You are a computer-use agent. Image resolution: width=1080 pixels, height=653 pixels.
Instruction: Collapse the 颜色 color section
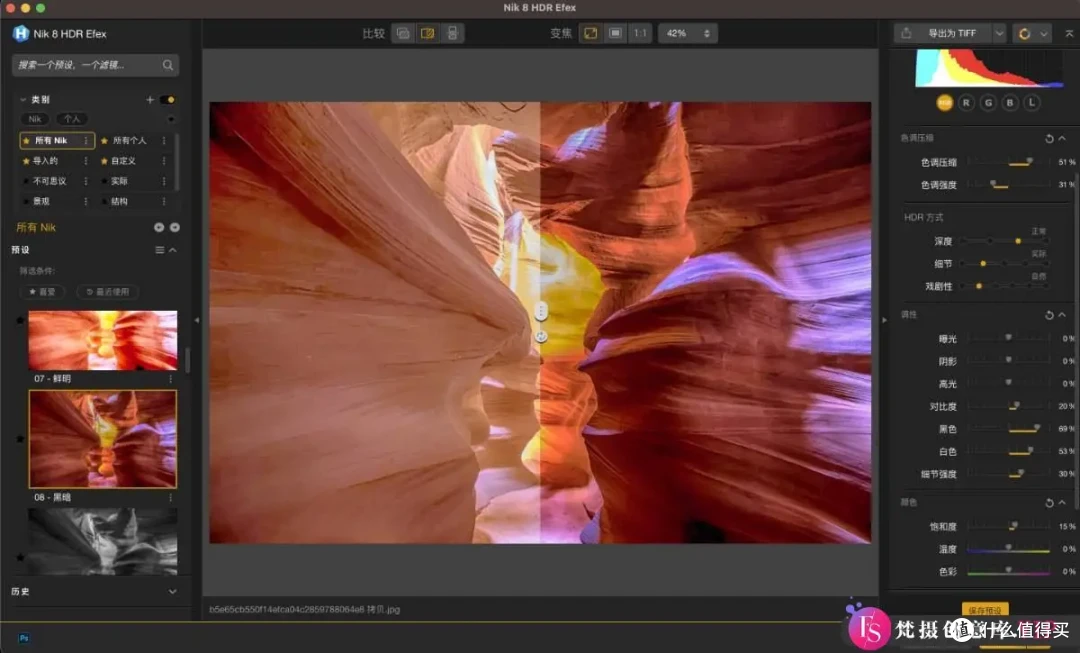[1062, 503]
